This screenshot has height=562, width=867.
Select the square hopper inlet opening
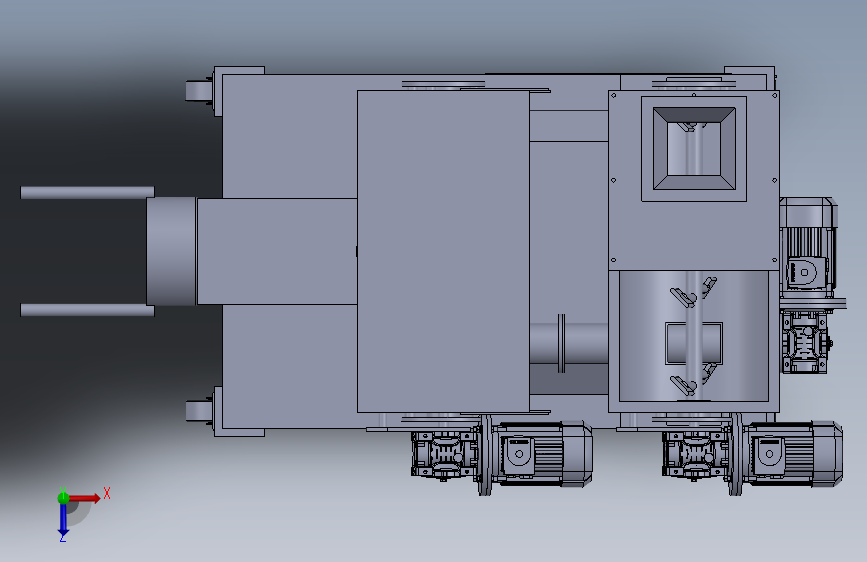pos(694,149)
